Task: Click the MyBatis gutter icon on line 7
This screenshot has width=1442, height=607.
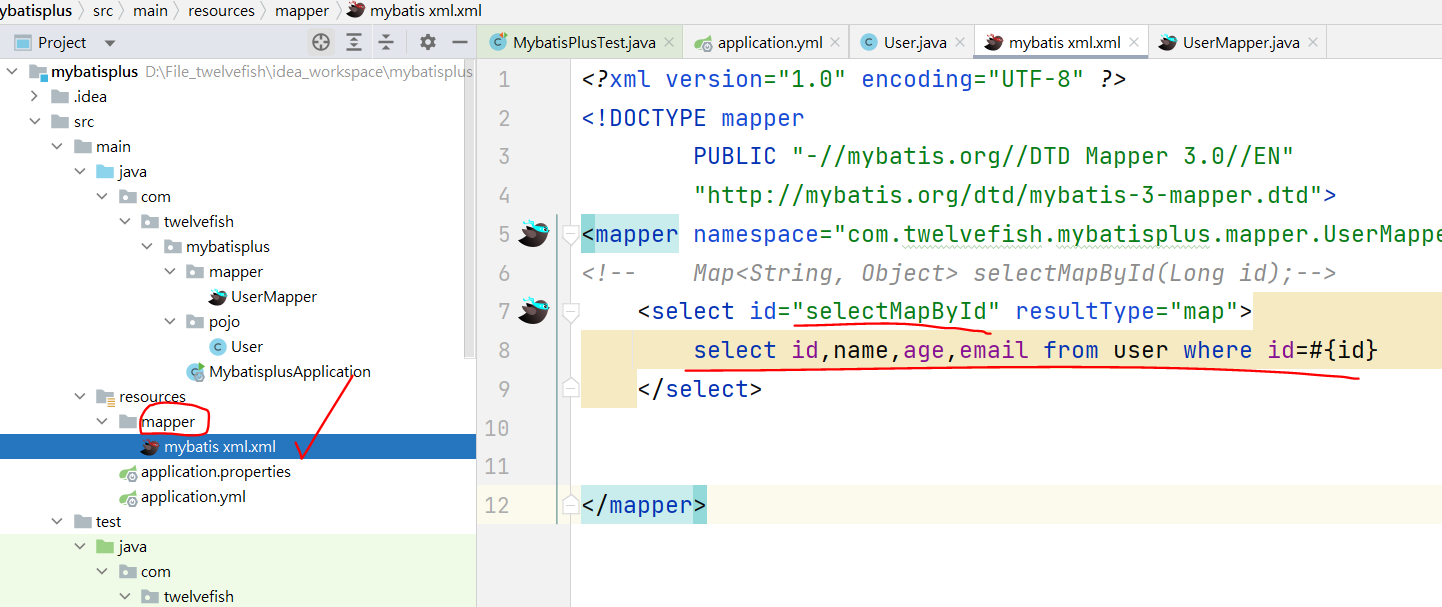Action: 533,311
